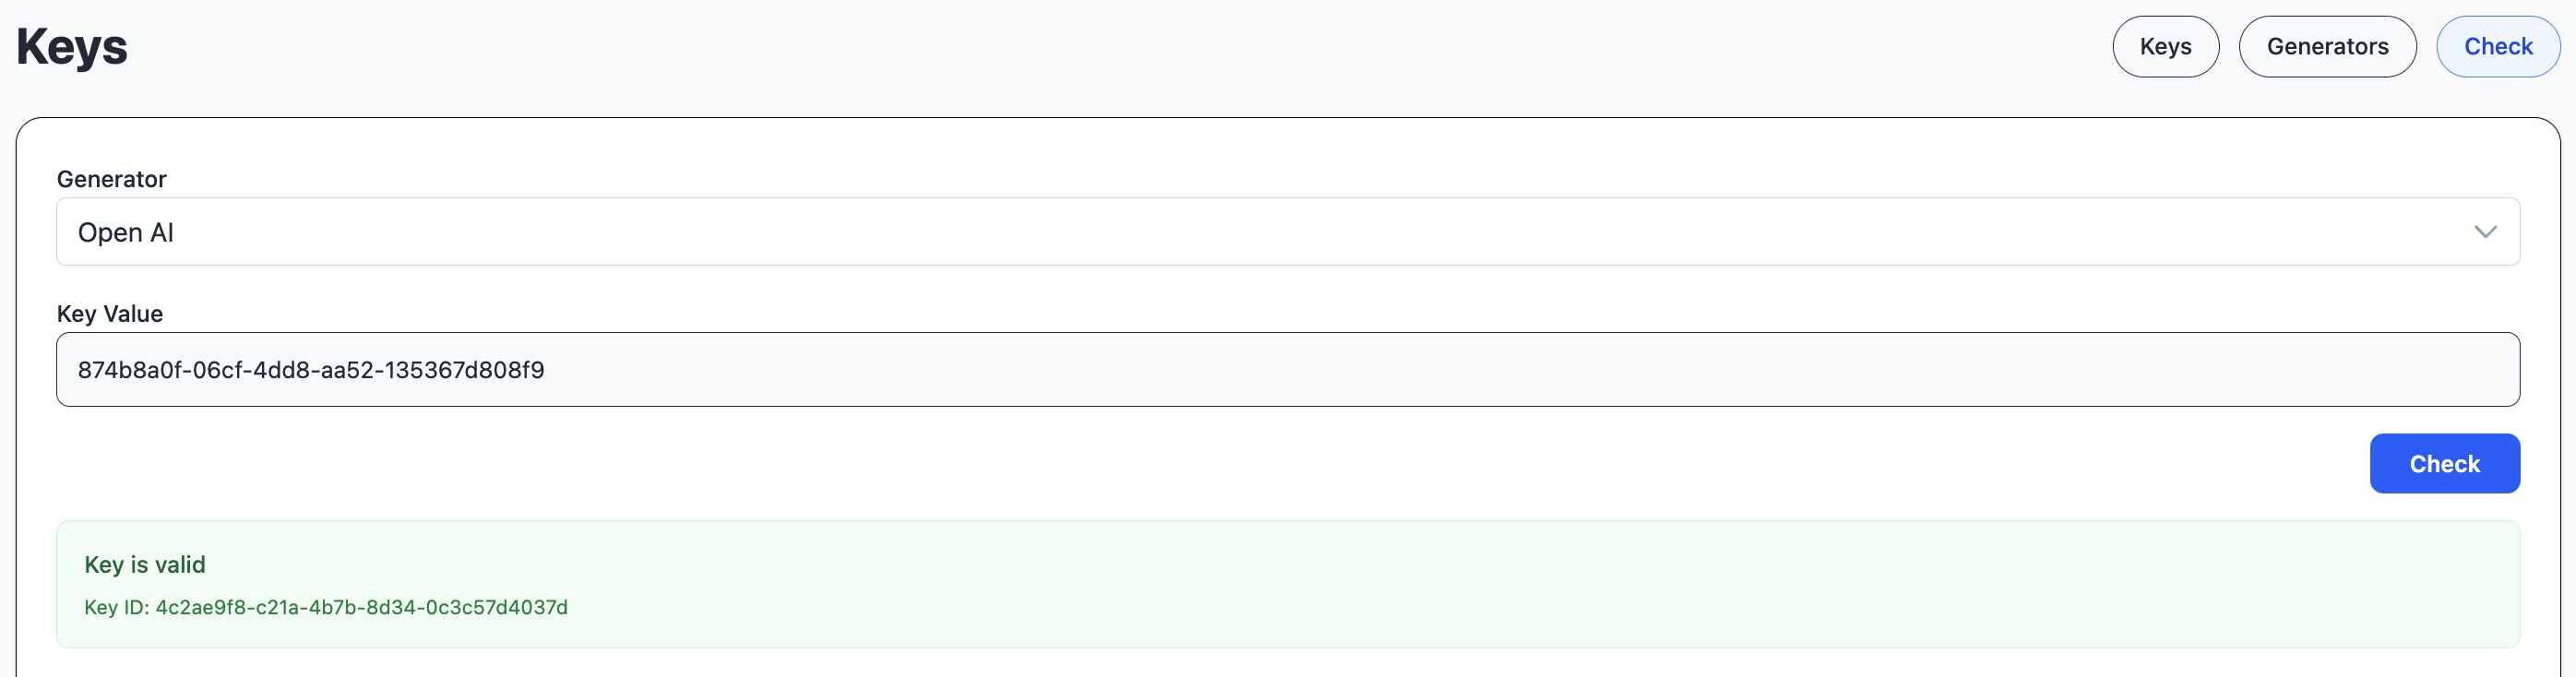This screenshot has height=677, width=2576.
Task: Focus the Key Value input field
Action: pos(1287,370)
